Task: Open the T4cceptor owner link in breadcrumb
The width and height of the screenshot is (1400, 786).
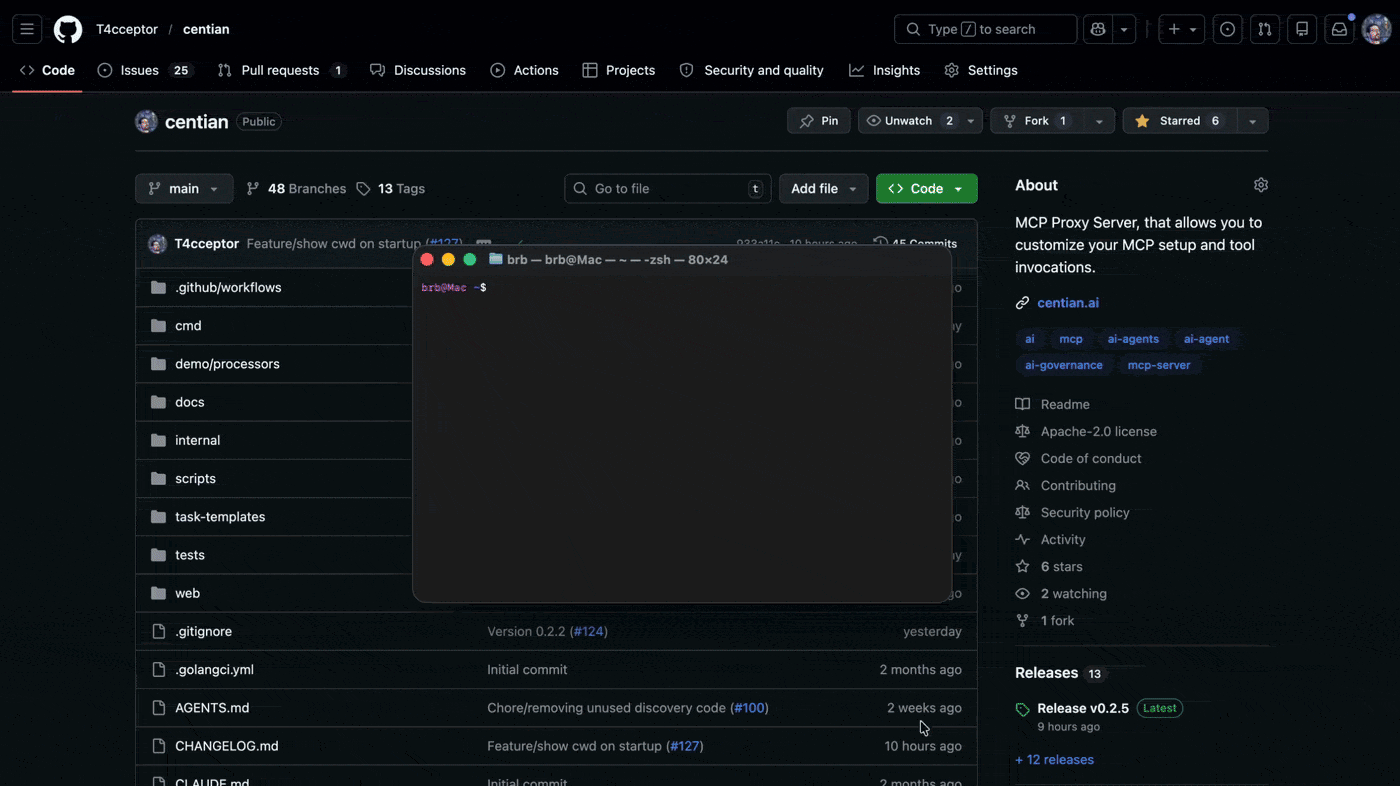Action: coord(127,29)
